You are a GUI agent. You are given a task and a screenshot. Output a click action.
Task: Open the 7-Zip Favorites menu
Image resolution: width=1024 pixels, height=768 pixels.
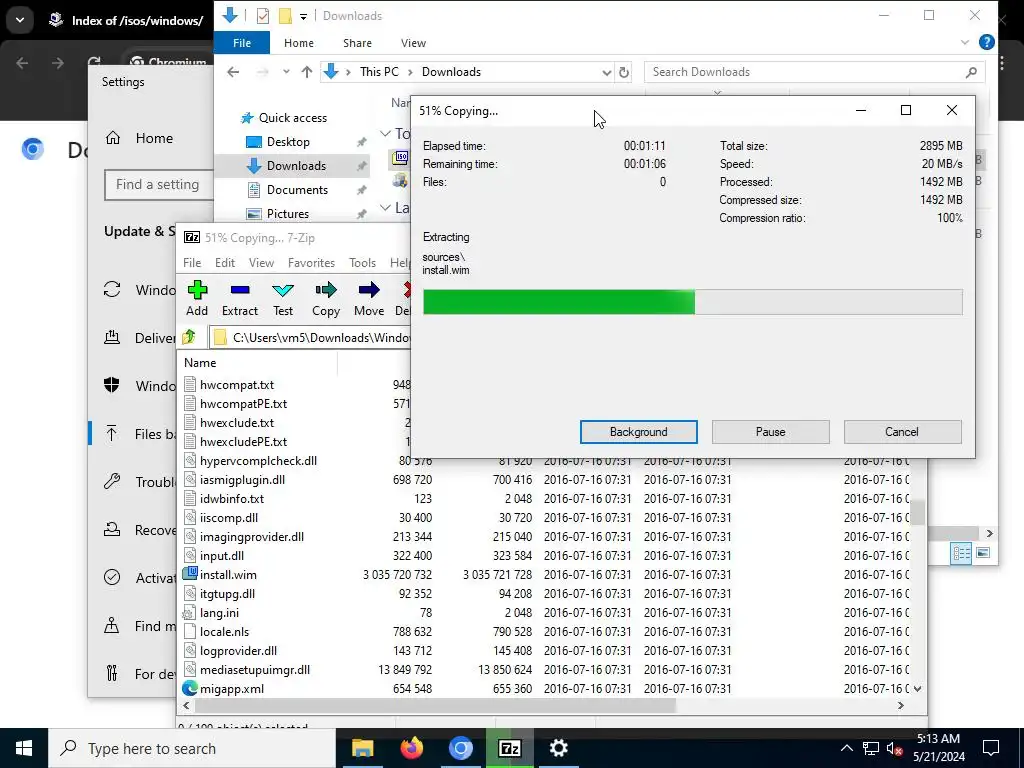coord(312,263)
